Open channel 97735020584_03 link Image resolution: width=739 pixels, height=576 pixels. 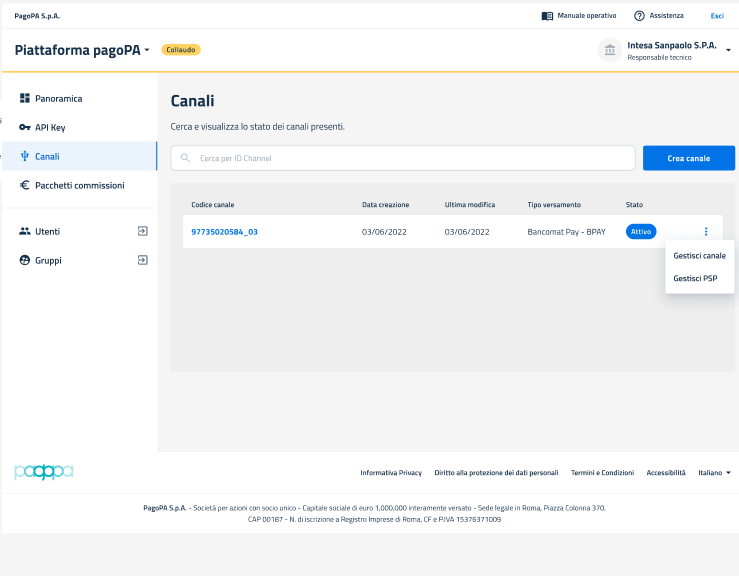click(224, 232)
